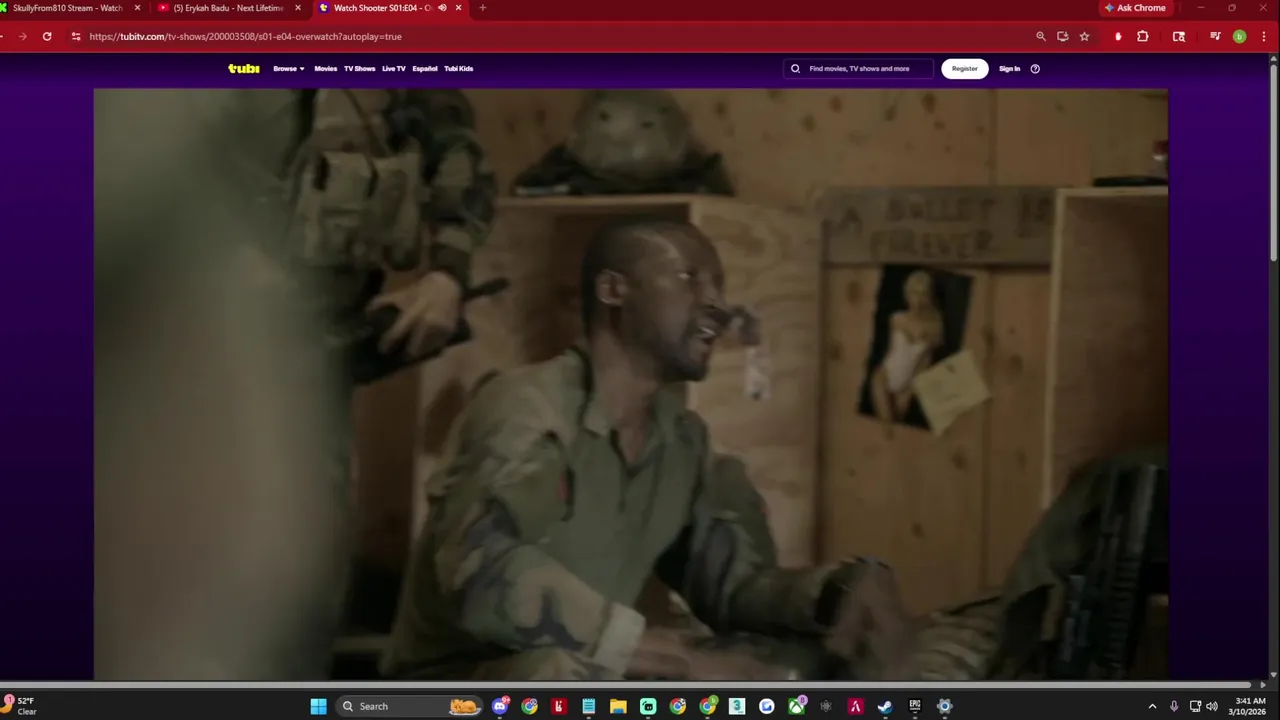Mute the Watch Shooter tab audio
The width and height of the screenshot is (1280, 720).
point(442,8)
